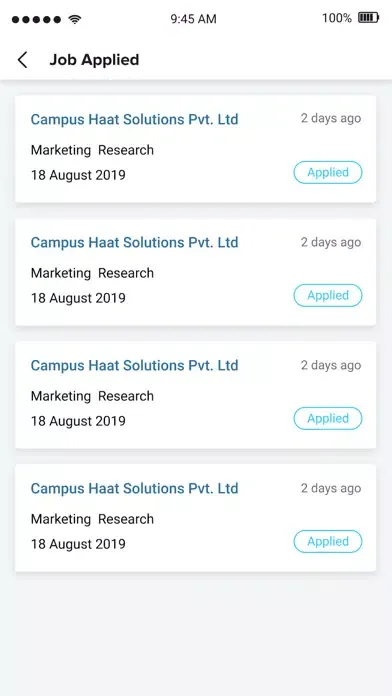392x696 pixels.
Task: Tap Applied button on first job card
Action: pyautogui.click(x=328, y=172)
